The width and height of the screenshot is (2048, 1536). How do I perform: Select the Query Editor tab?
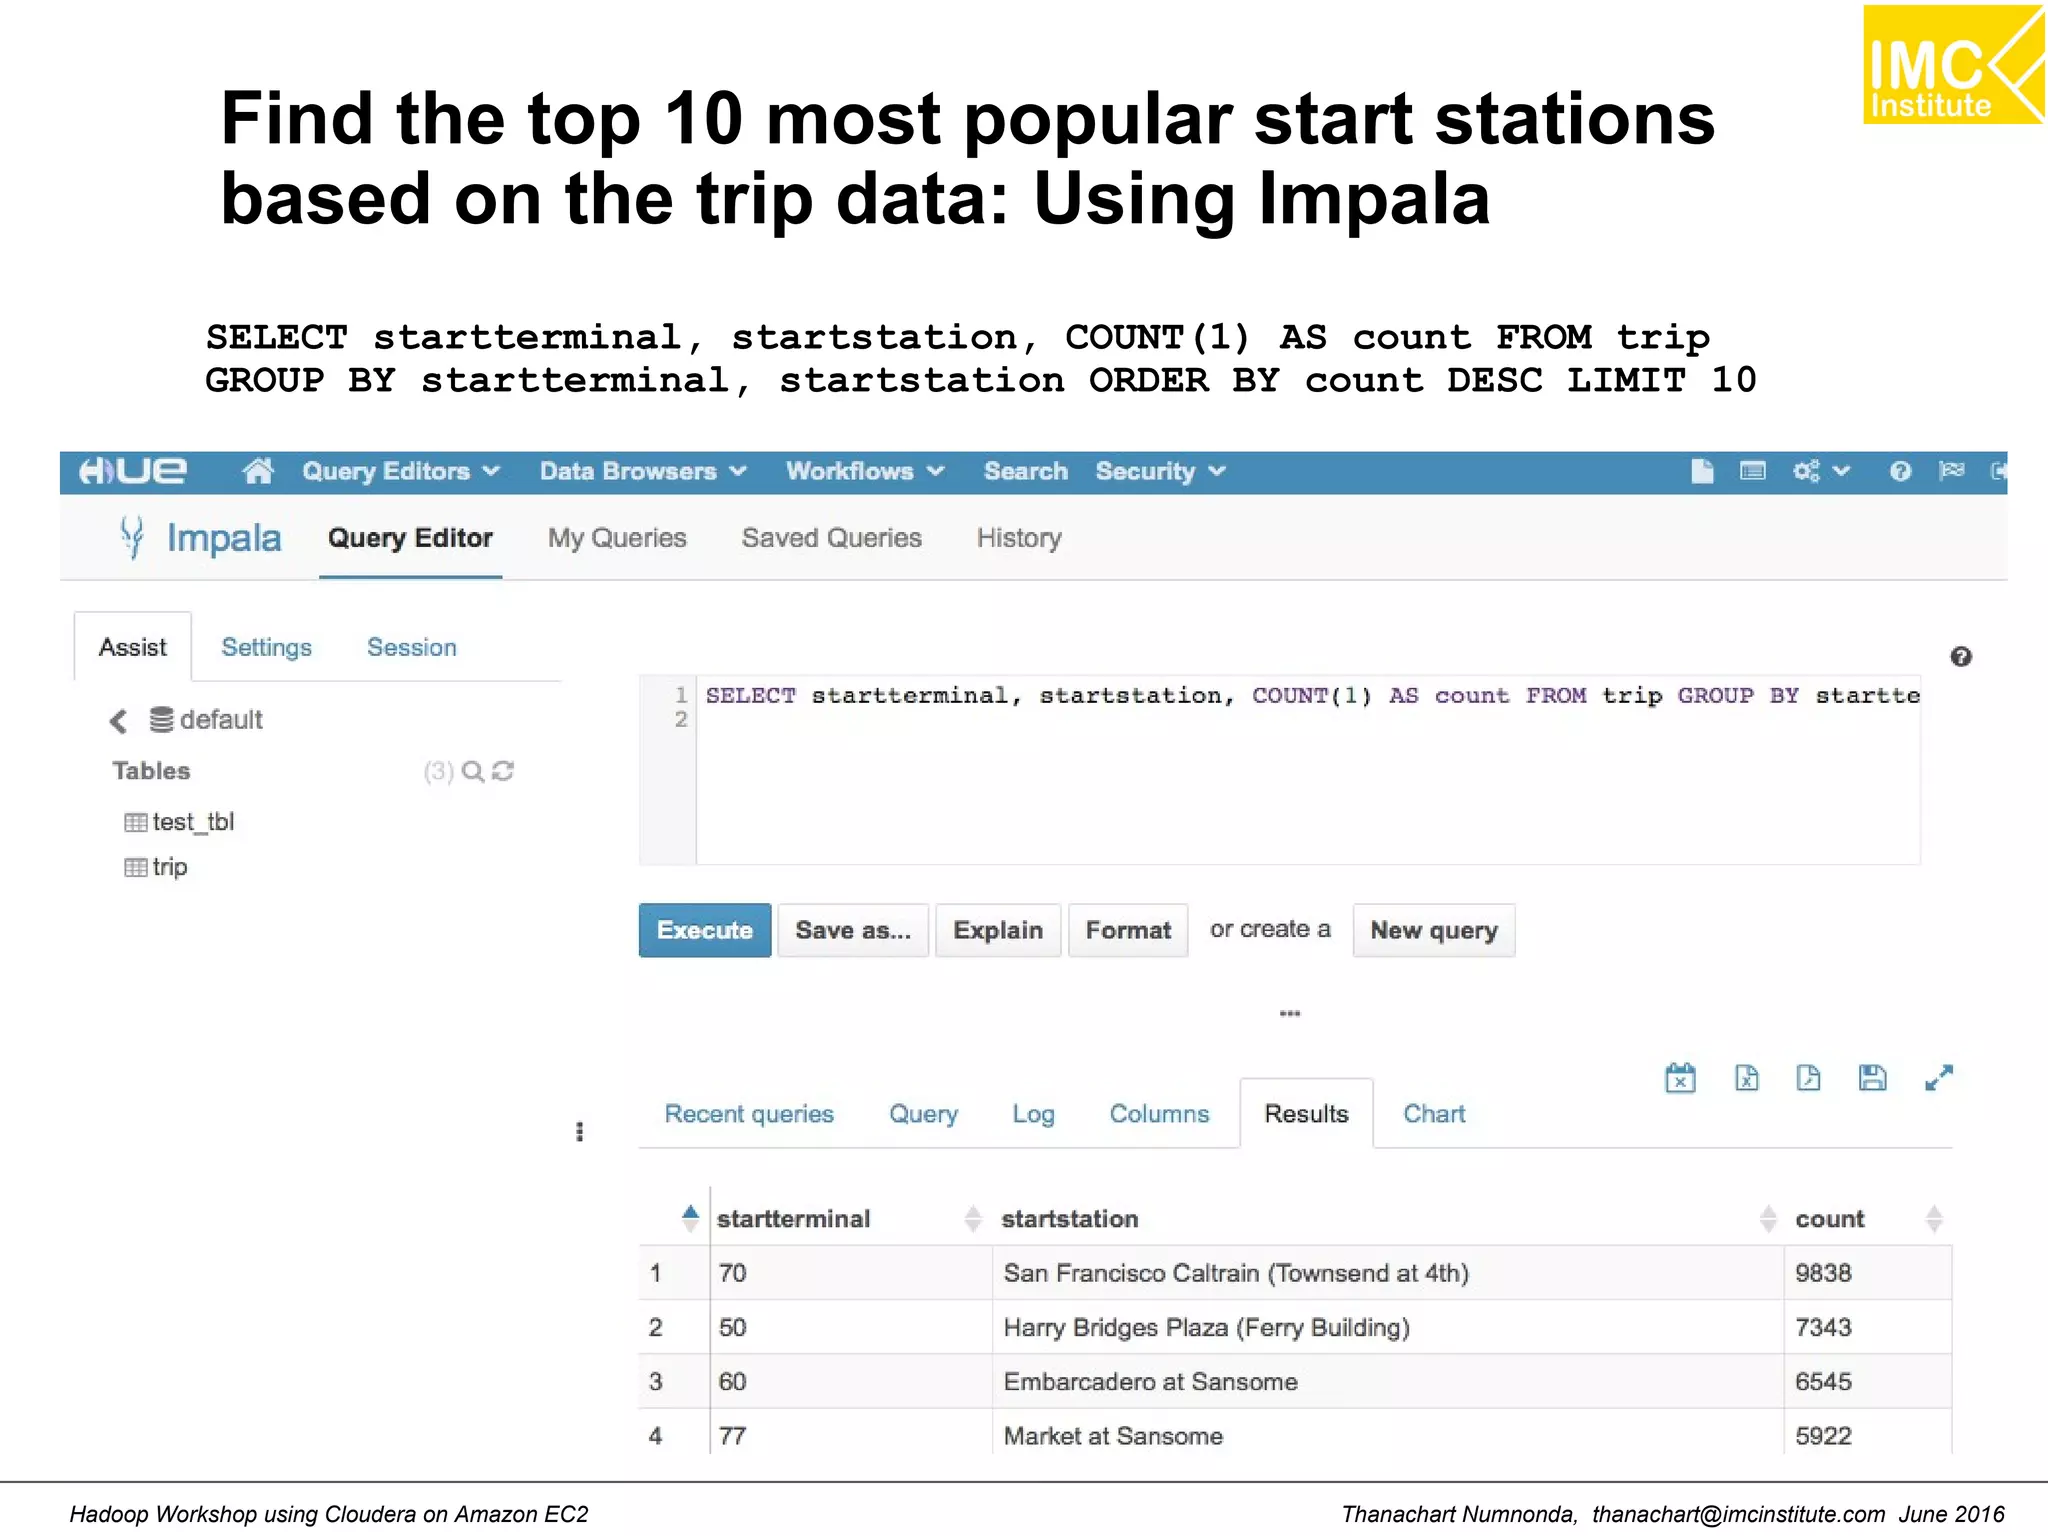click(410, 538)
